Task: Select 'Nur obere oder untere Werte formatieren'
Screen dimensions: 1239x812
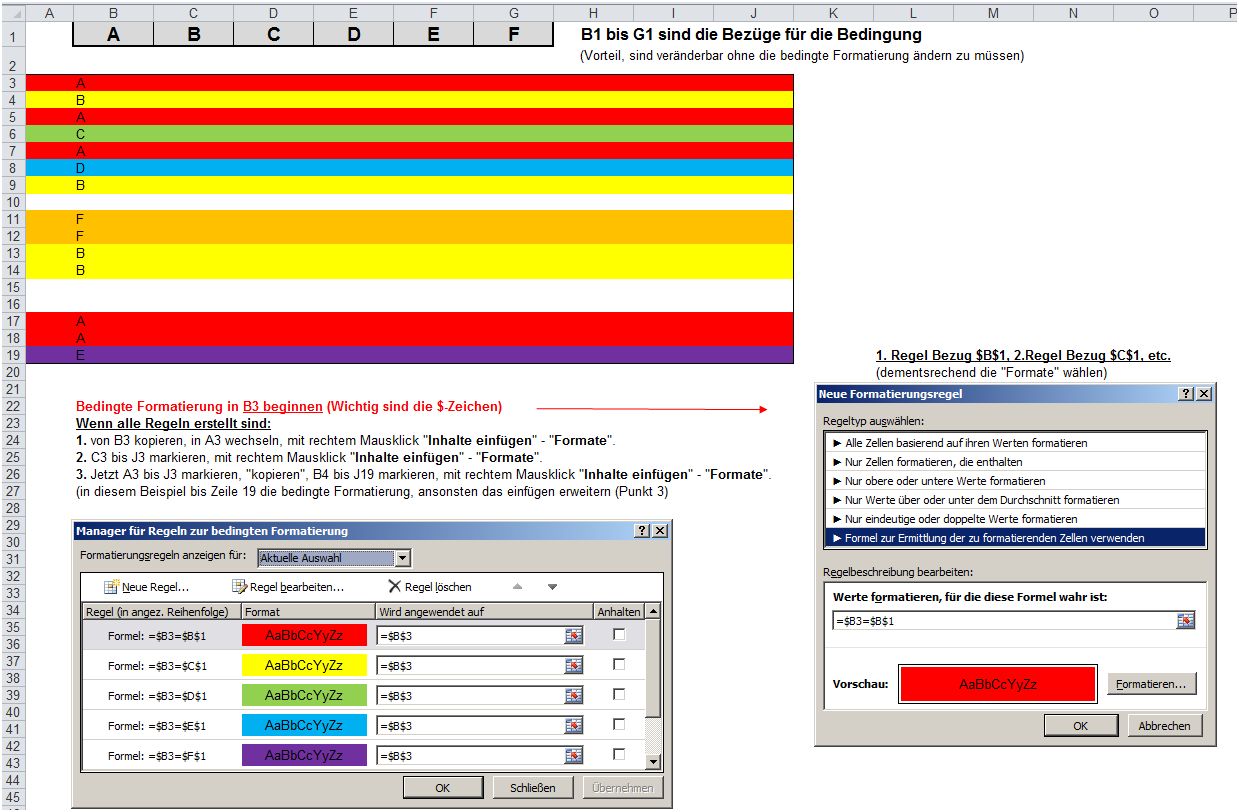Action: (x=1015, y=481)
